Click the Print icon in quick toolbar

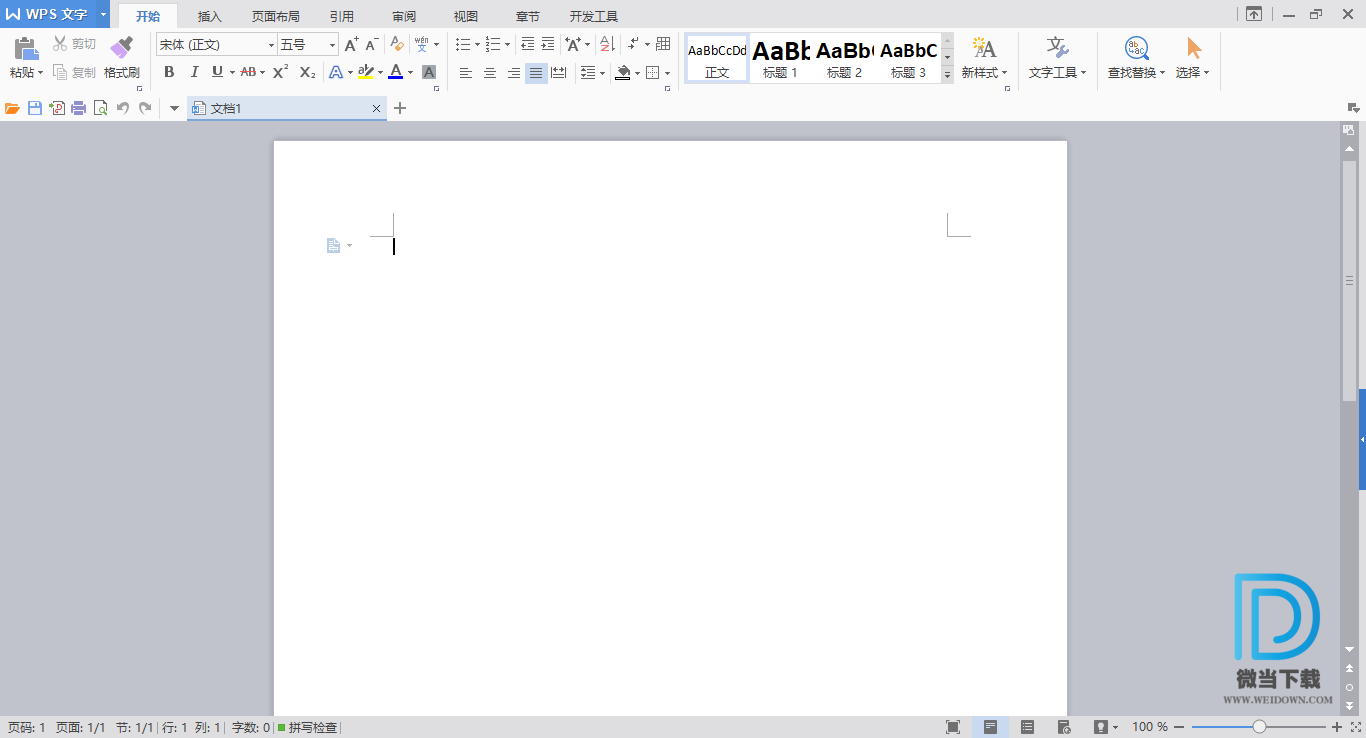click(79, 108)
